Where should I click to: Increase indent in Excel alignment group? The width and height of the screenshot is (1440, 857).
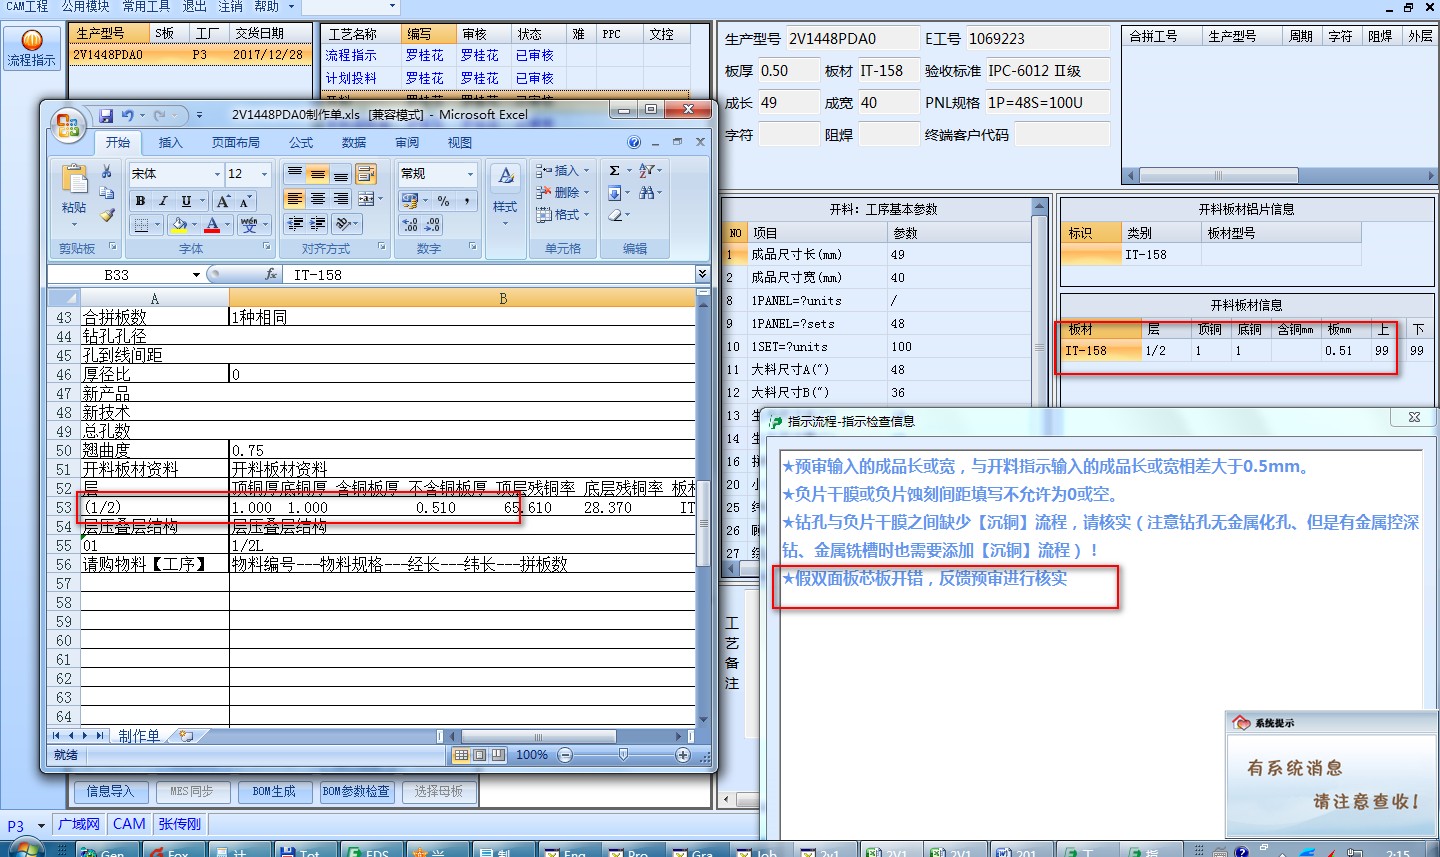[318, 224]
